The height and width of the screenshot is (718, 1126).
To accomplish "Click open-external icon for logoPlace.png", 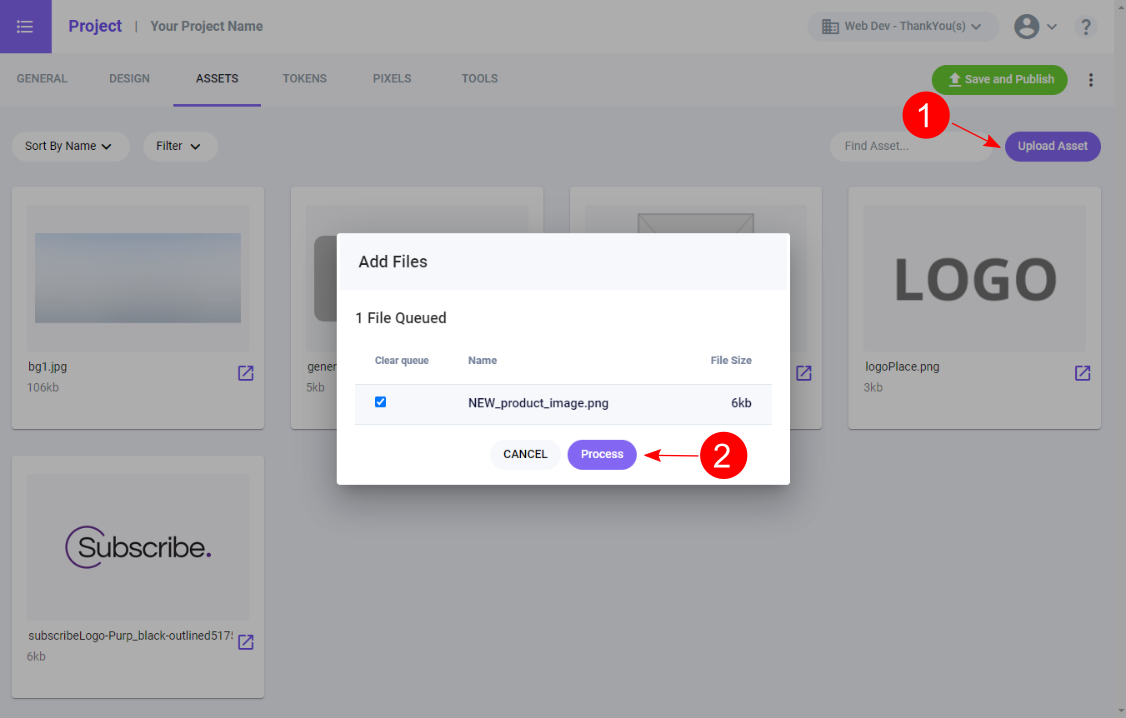I will click(1082, 373).
